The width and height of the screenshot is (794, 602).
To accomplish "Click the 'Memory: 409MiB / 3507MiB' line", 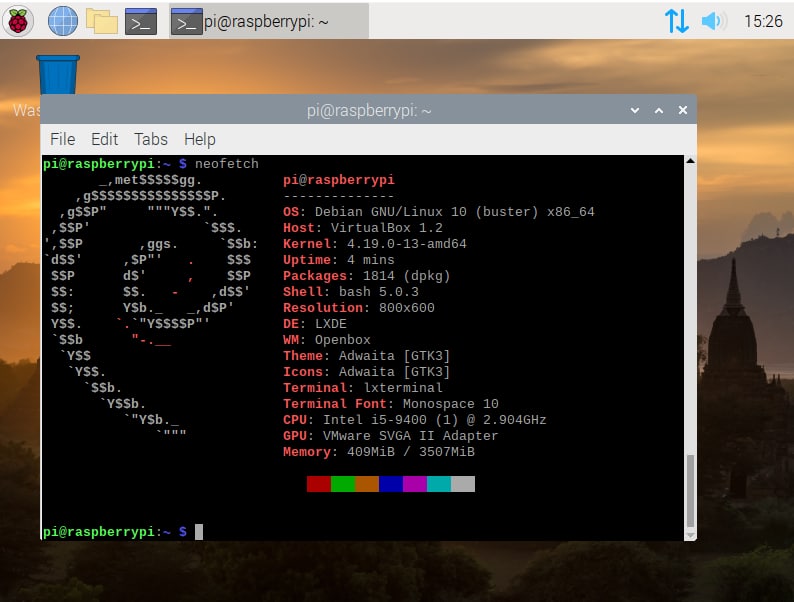I will pos(379,452).
